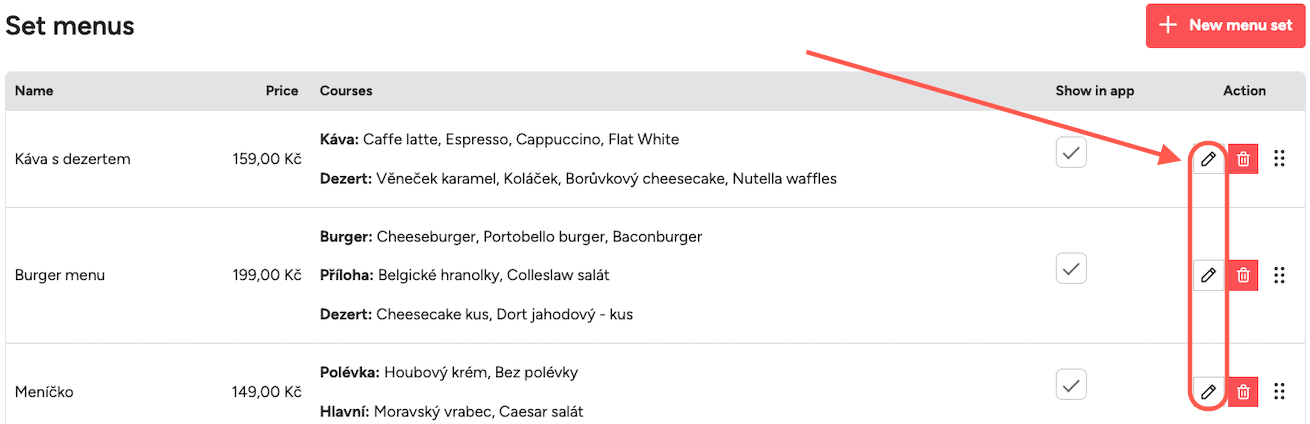The height and width of the screenshot is (424, 1310).
Task: Open the pencil editor for Meníčko
Action: [x=1208, y=392]
